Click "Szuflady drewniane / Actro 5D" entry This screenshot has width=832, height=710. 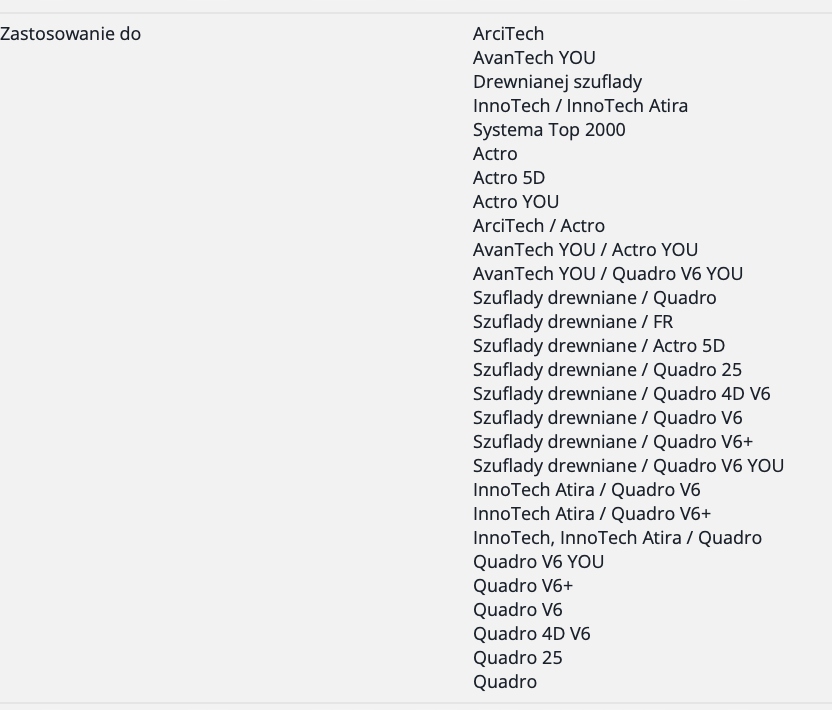(x=599, y=346)
